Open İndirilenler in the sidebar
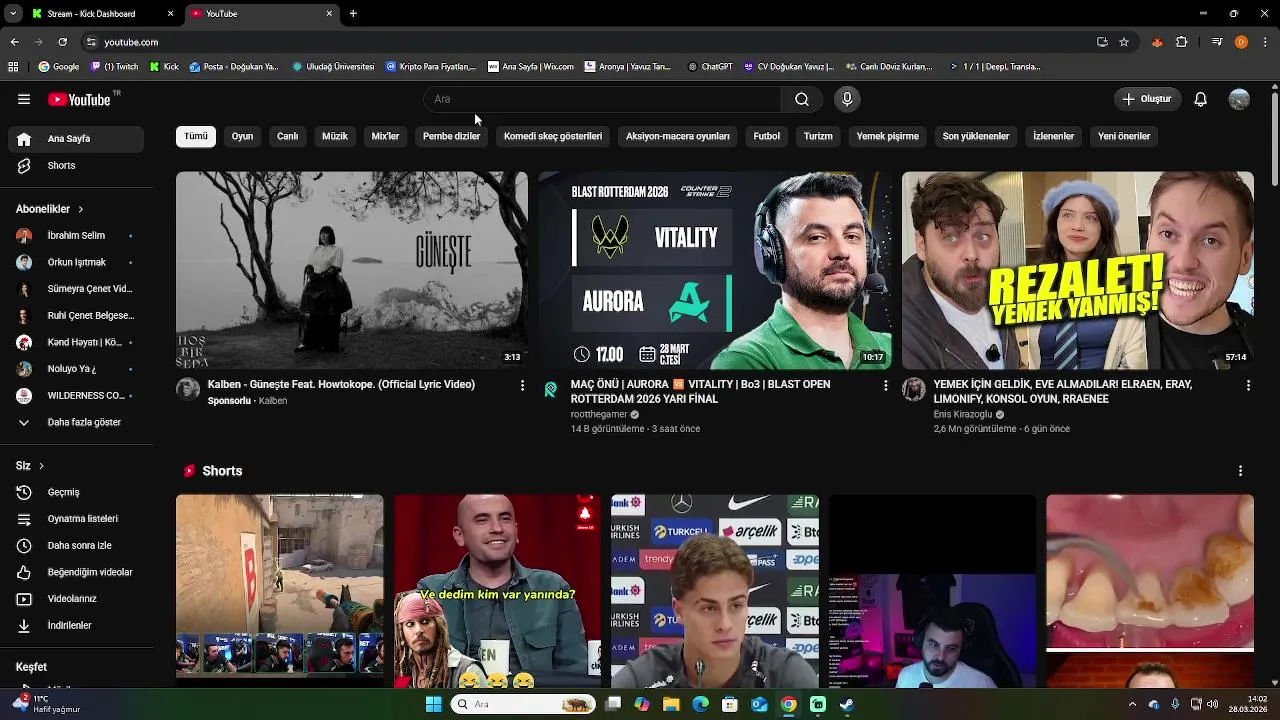1280x720 pixels. click(x=76, y=625)
